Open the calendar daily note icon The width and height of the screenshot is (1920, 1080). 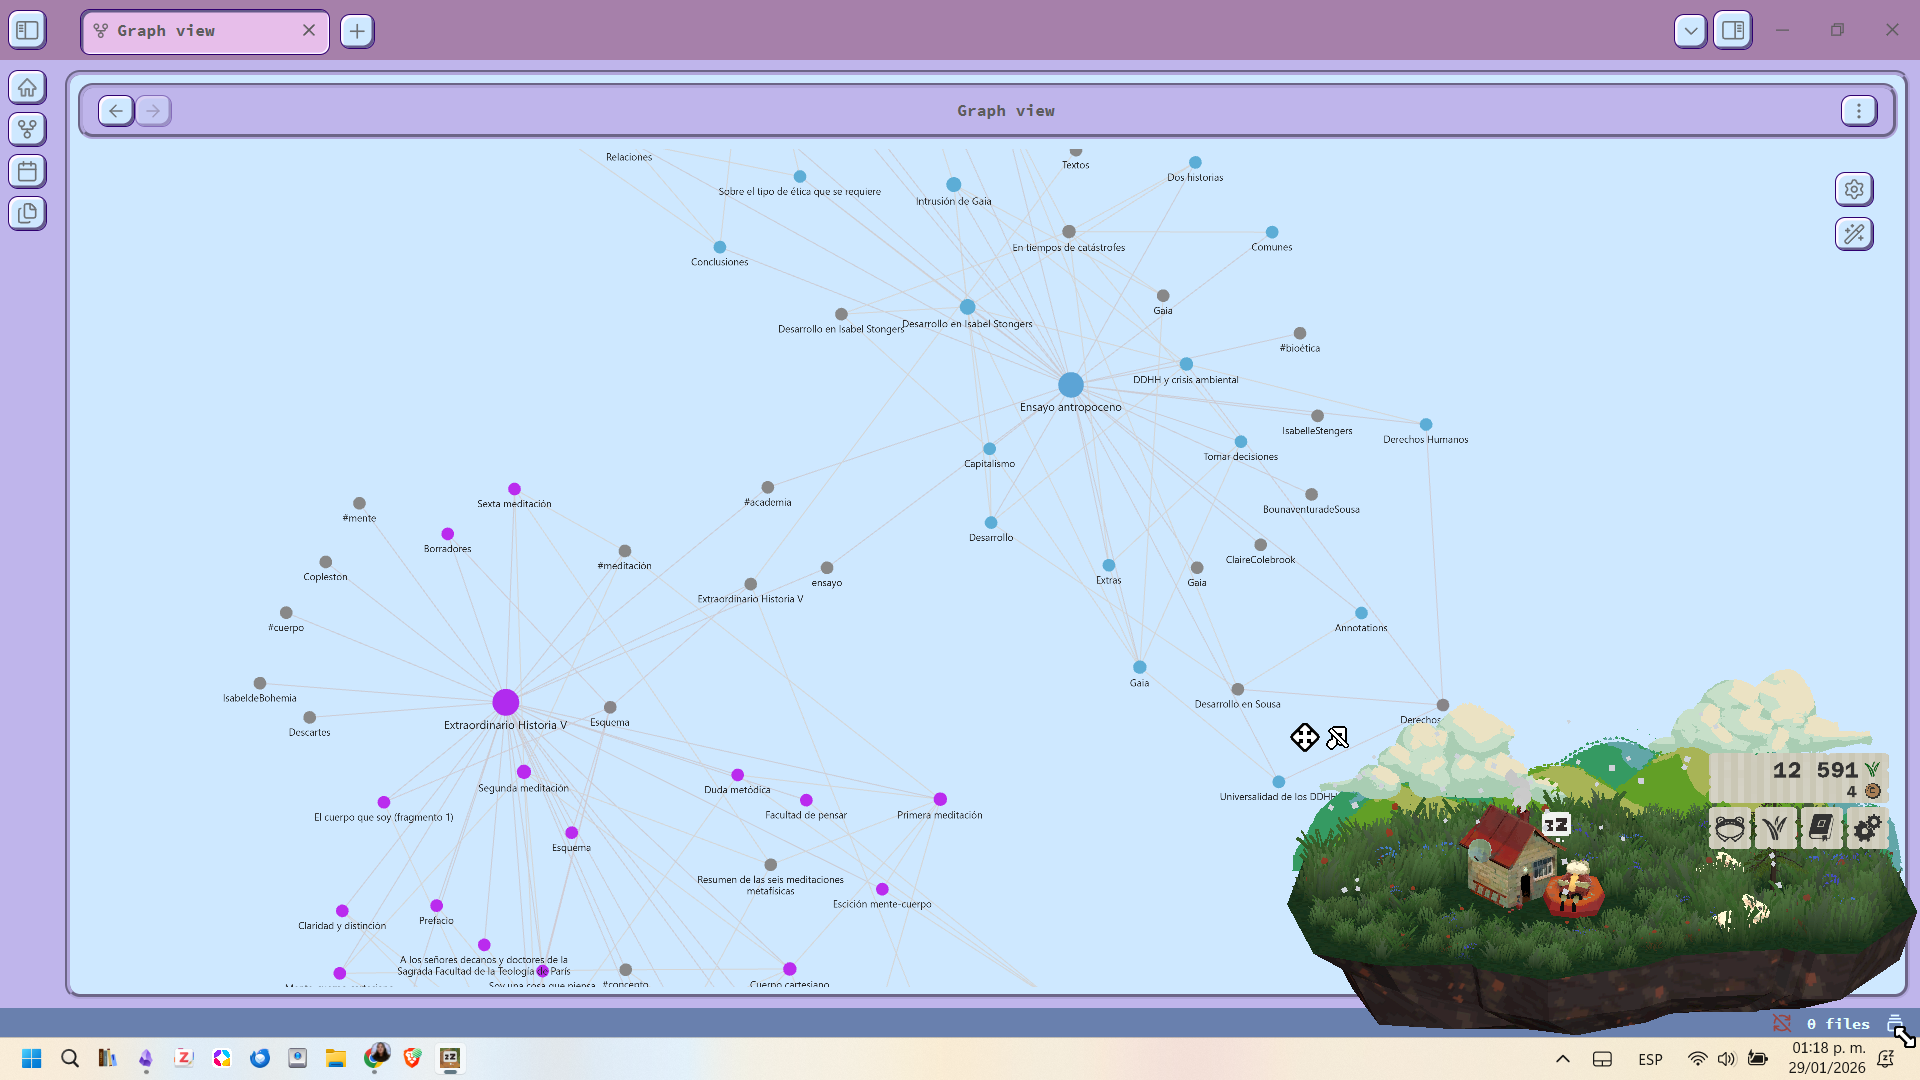(x=27, y=171)
